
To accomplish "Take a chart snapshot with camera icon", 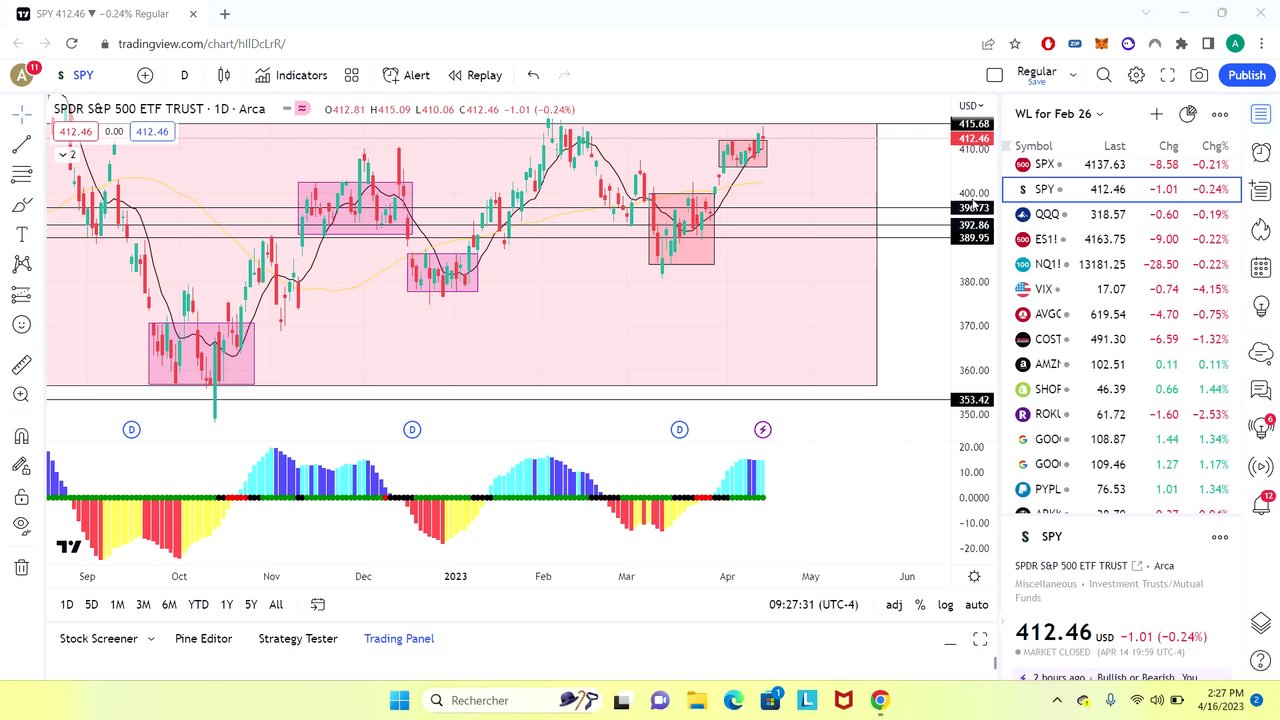I will pos(1199,75).
